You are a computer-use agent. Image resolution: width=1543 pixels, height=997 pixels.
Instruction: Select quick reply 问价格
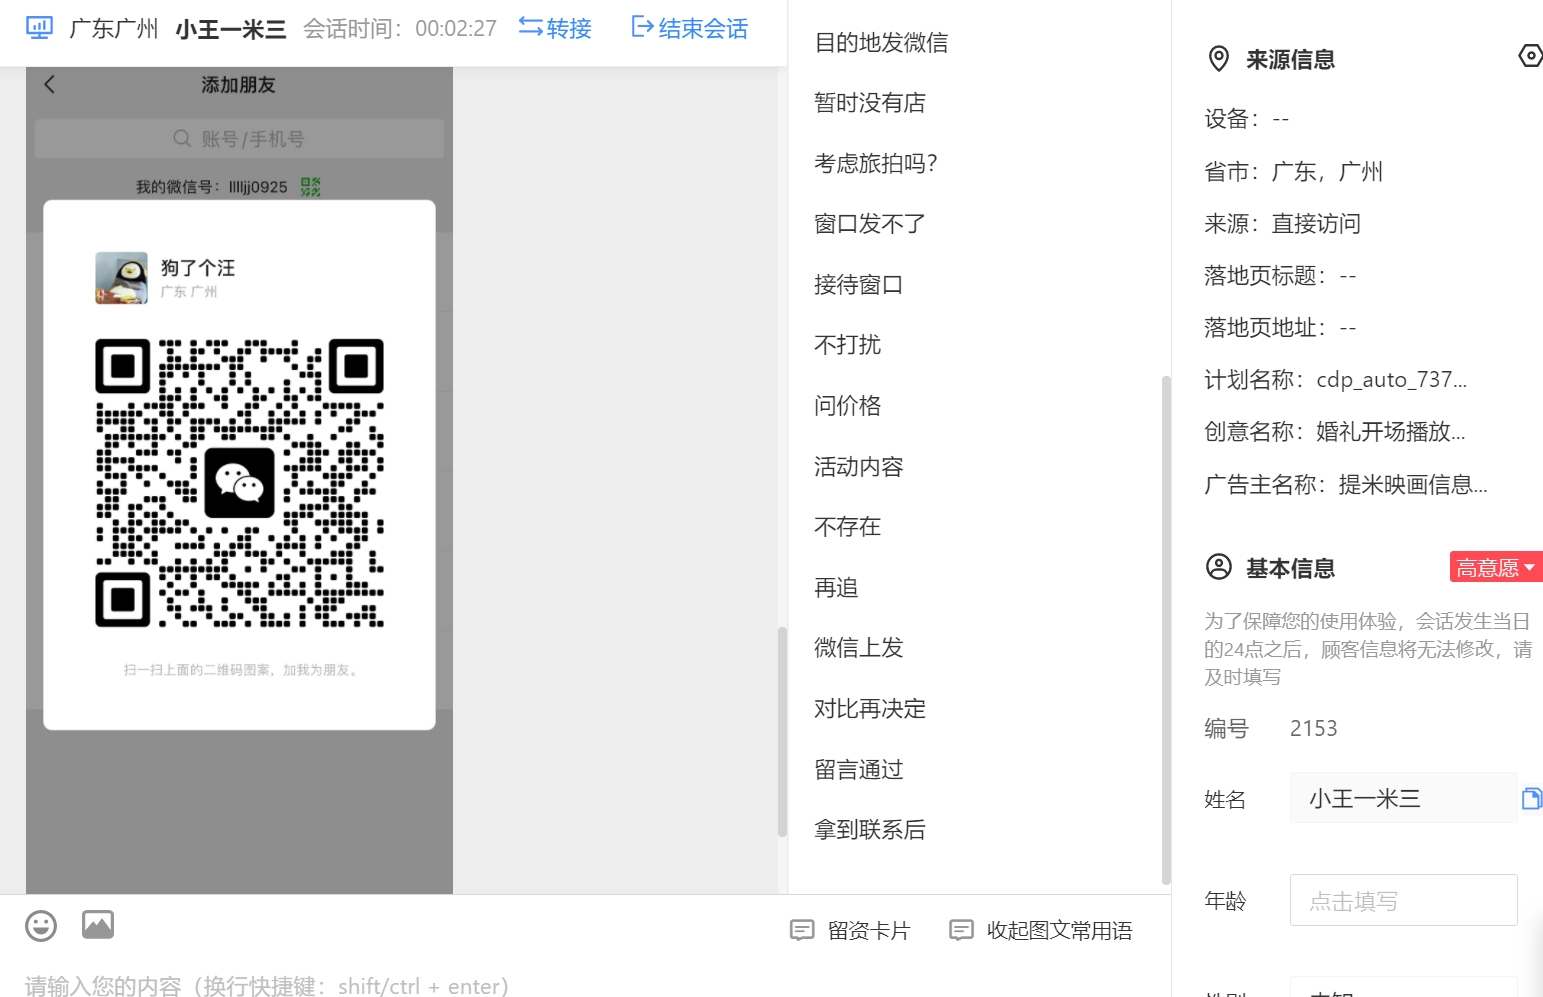[x=848, y=406]
